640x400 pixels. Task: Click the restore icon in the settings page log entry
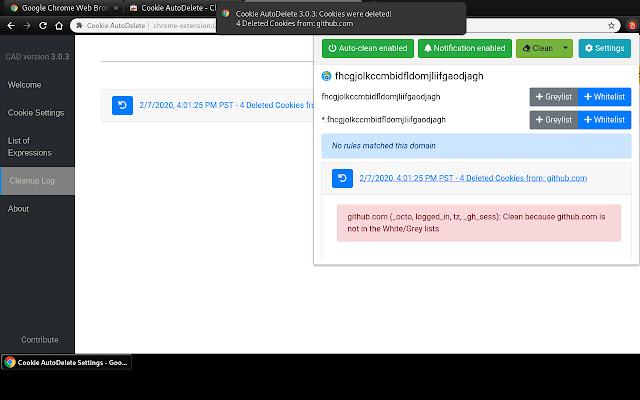coord(122,105)
